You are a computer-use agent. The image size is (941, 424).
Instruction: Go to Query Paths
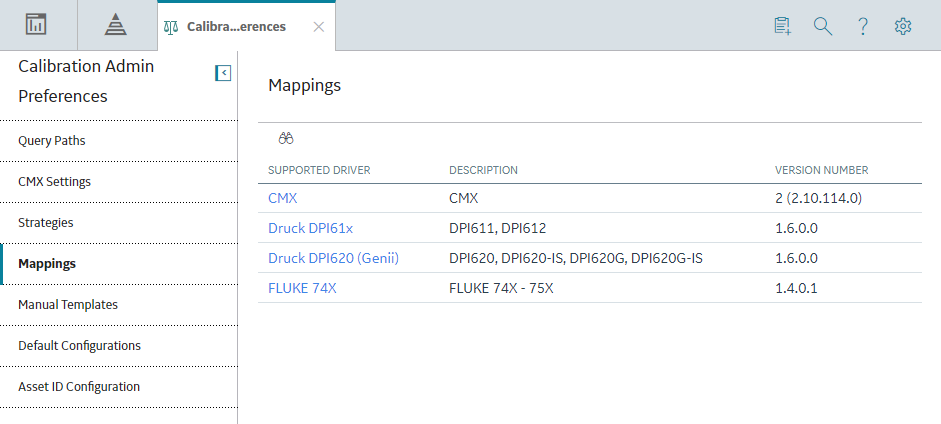click(119, 141)
